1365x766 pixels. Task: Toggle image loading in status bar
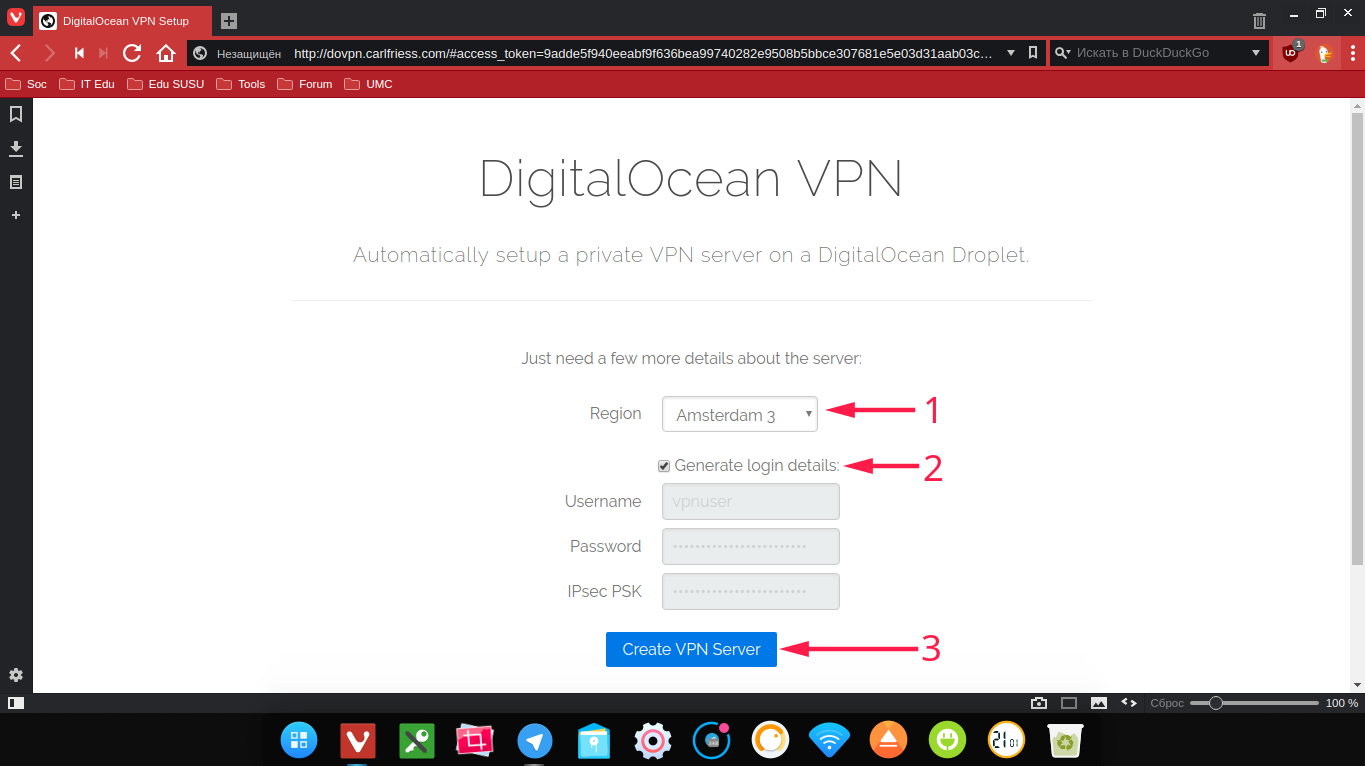click(x=1099, y=703)
